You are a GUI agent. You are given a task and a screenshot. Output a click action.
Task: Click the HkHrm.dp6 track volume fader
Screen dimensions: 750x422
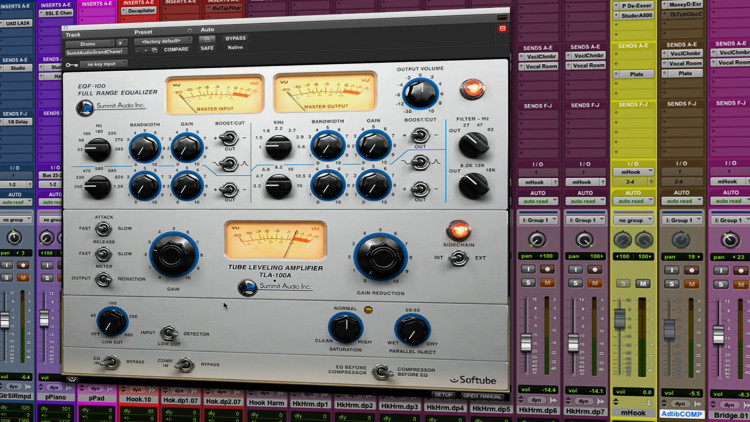coord(526,343)
